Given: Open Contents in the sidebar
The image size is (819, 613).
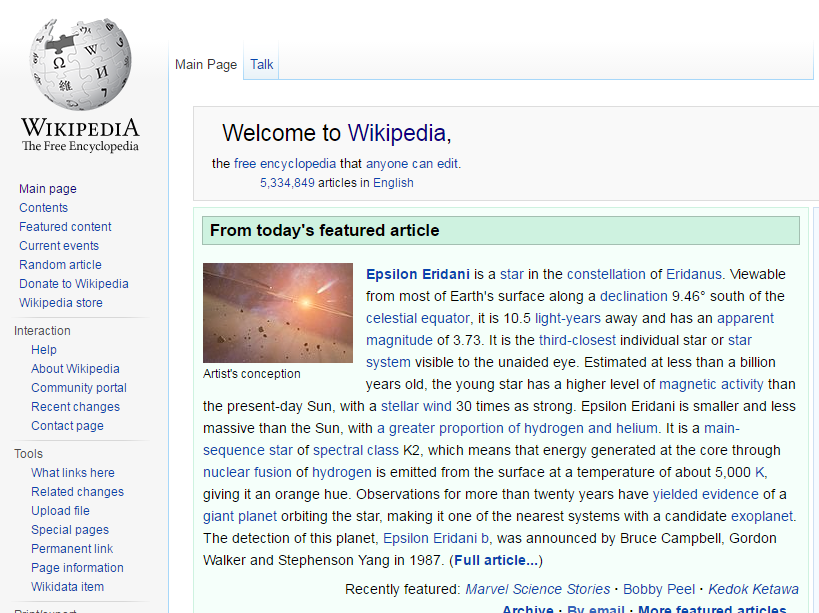Looking at the screenshot, I should coord(43,207).
